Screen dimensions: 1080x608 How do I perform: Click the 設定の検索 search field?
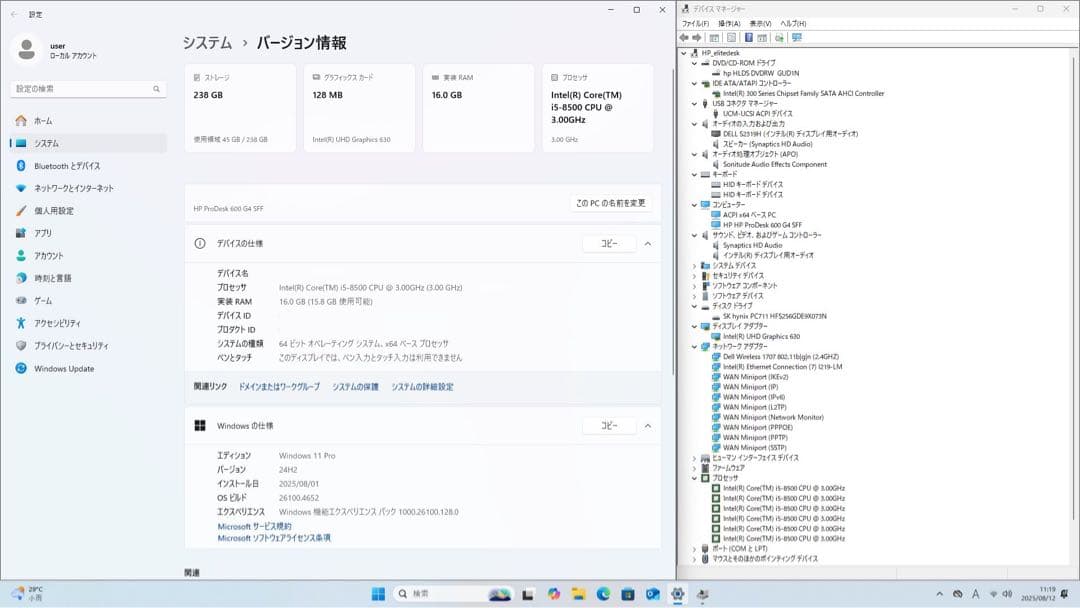[x=87, y=88]
